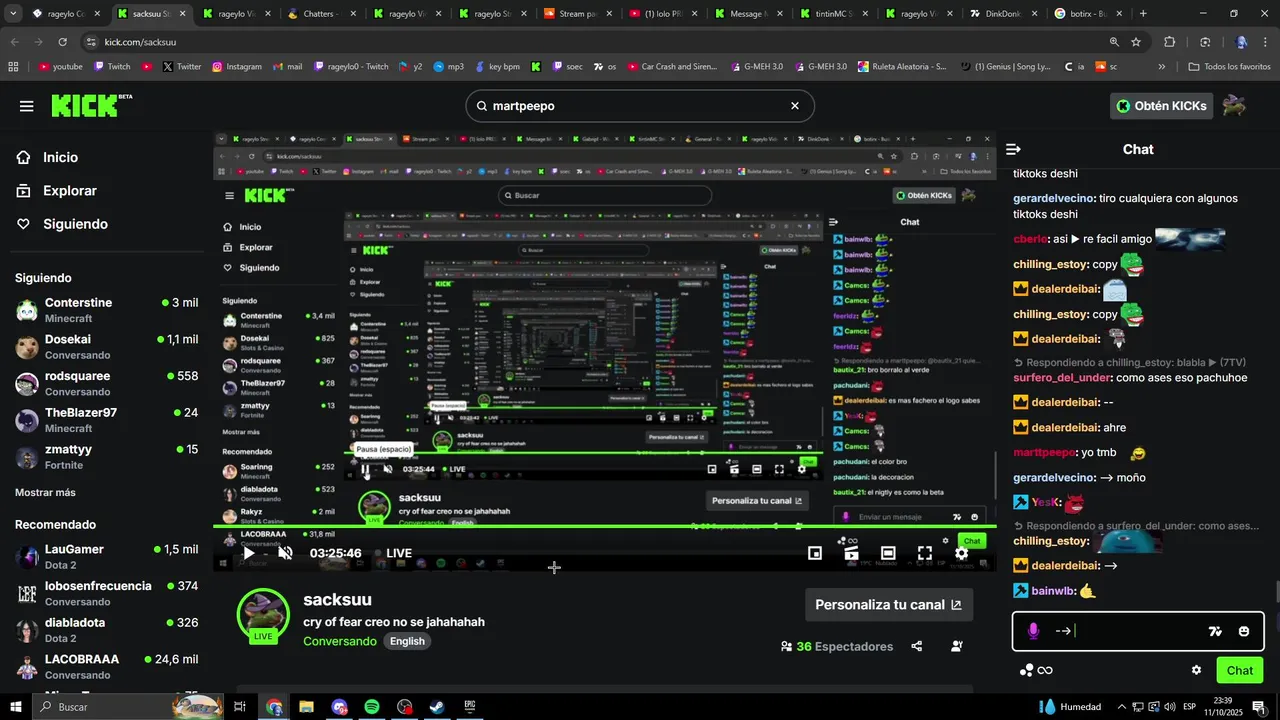This screenshot has width=1280, height=720.
Task: Open rodsquaree's channel entry
Action: (106, 383)
